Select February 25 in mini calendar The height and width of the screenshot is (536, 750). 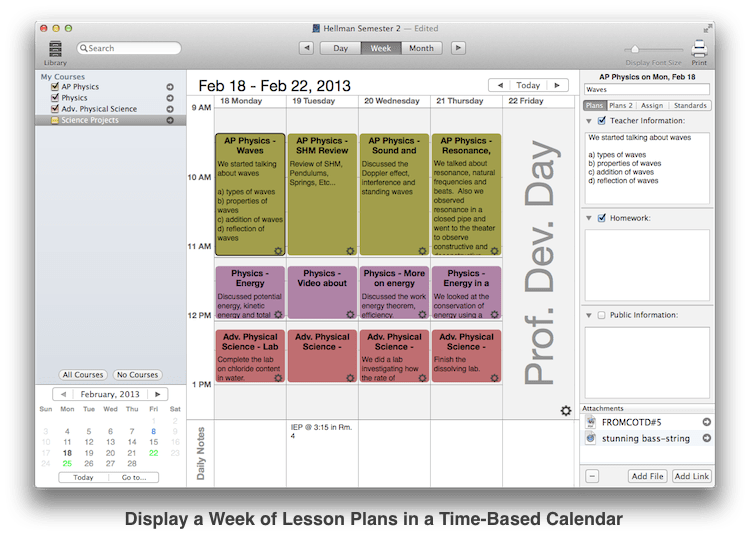67,463
